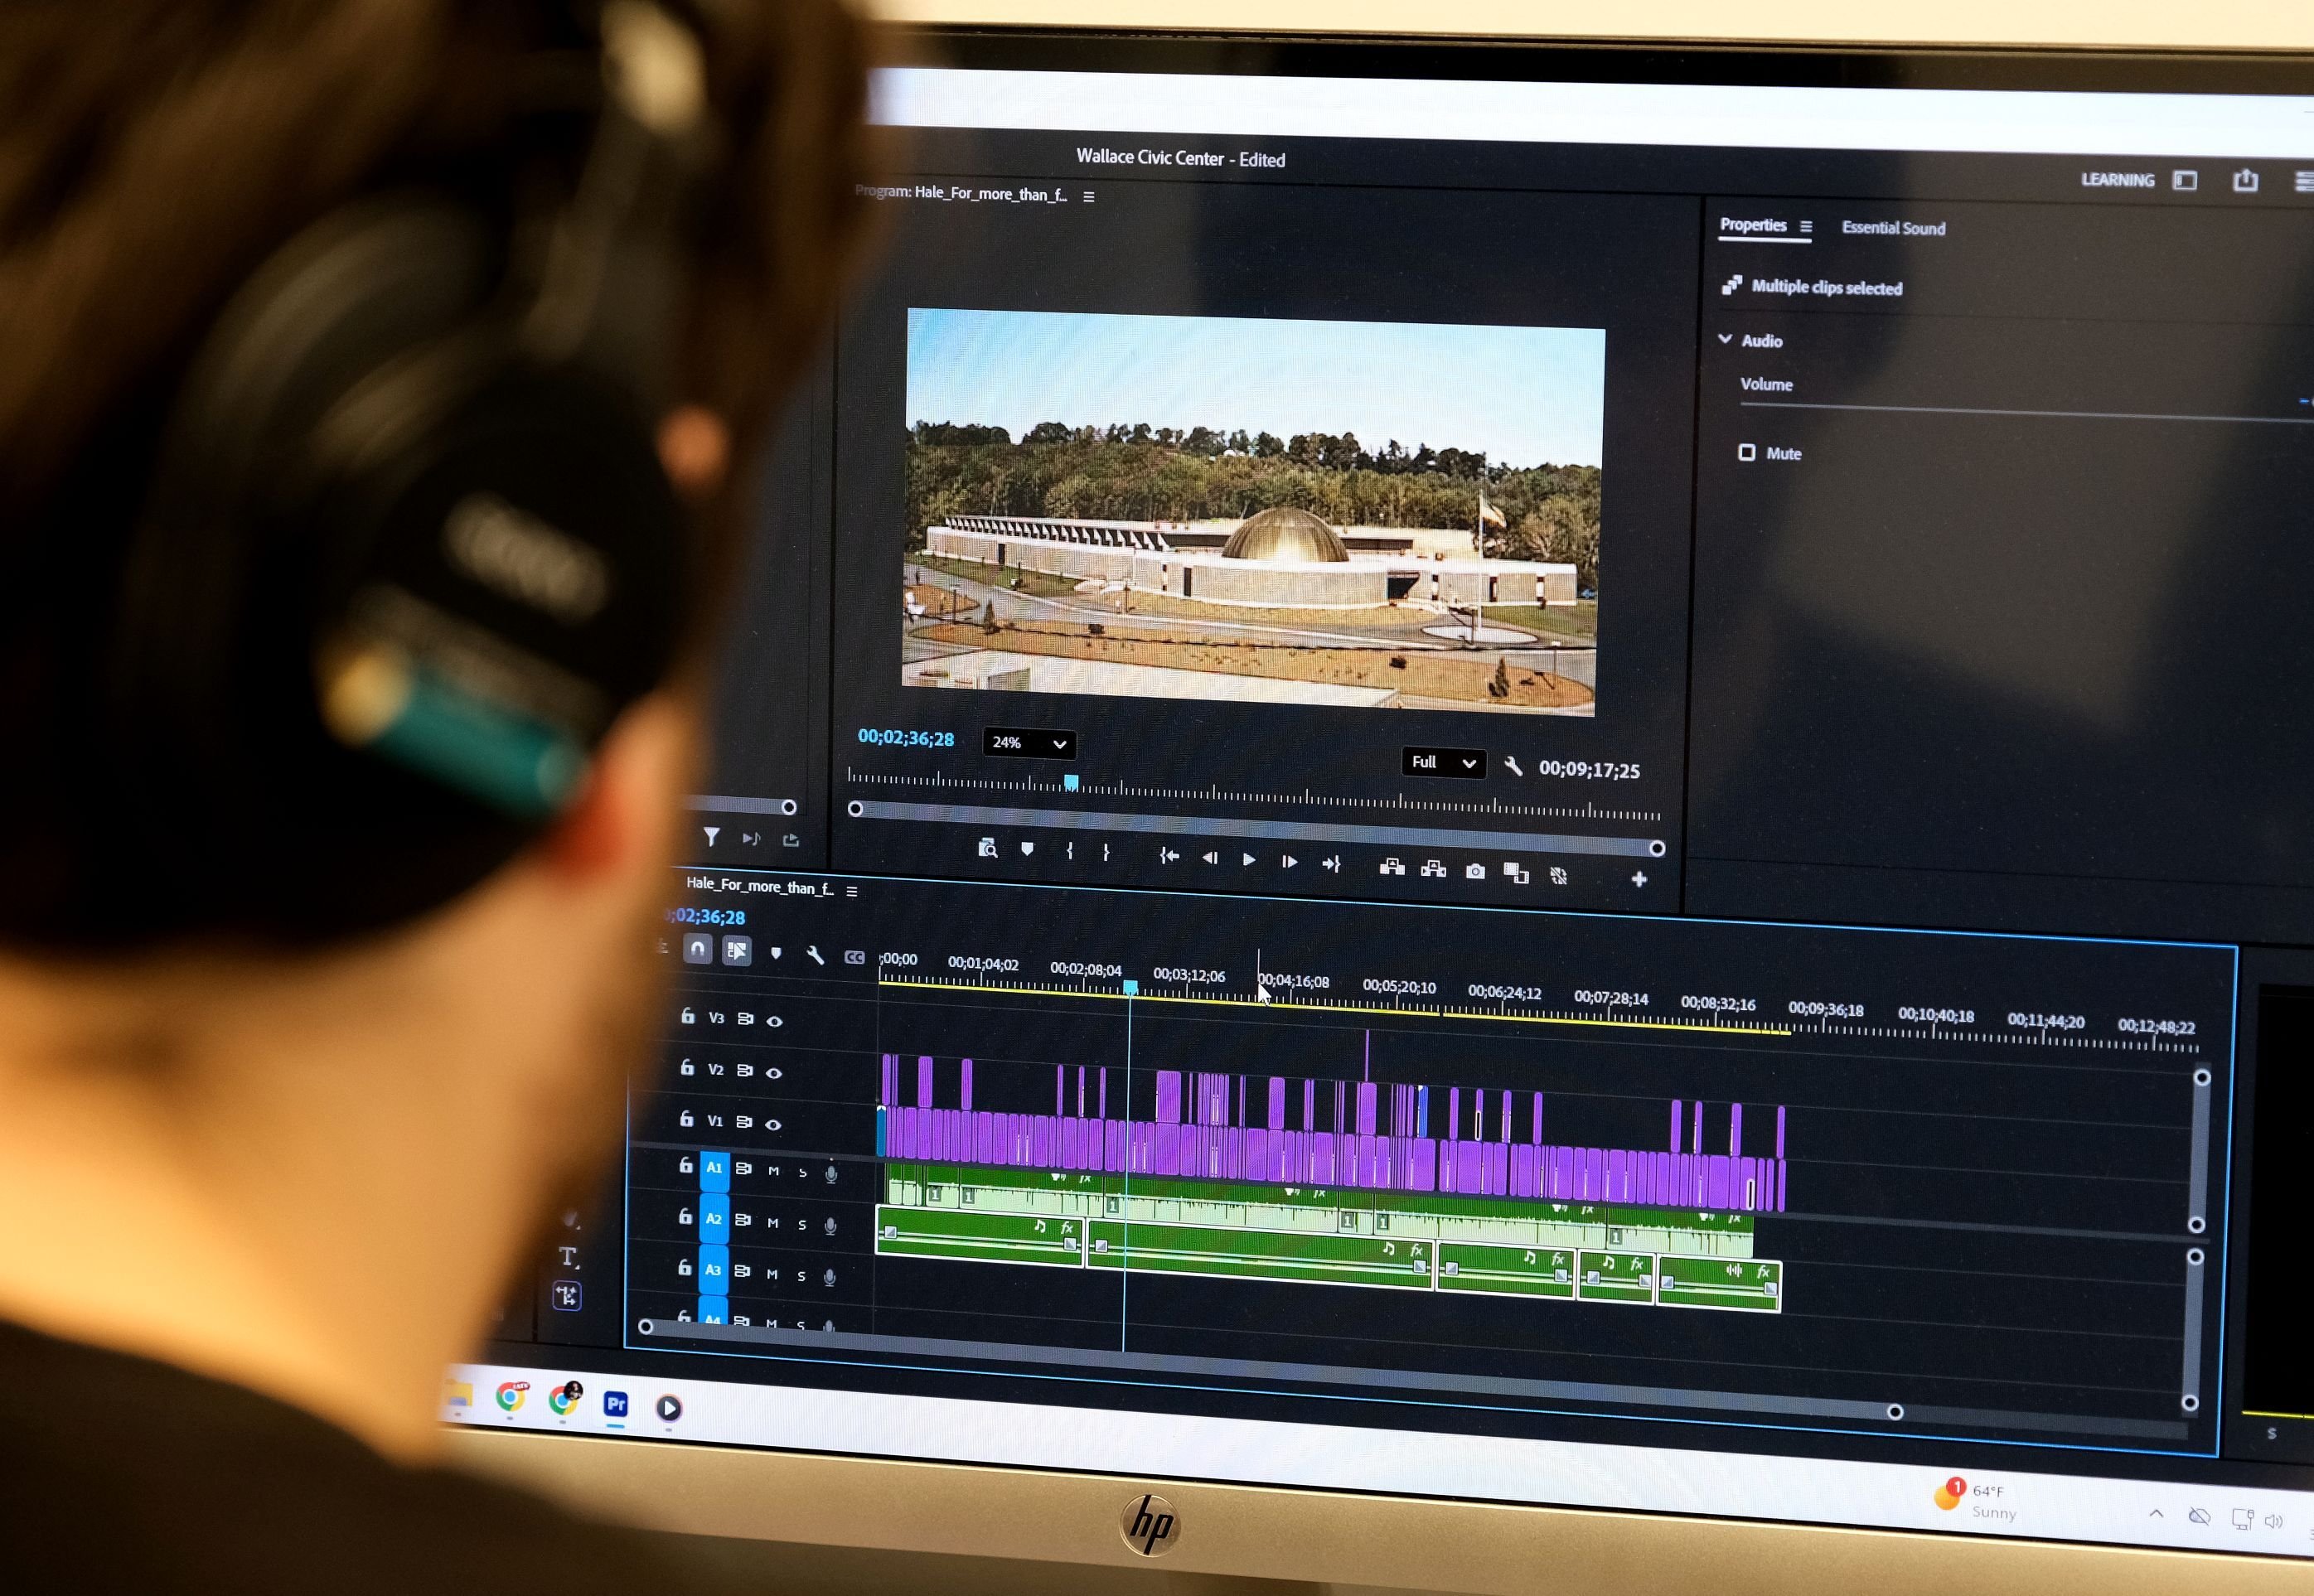Click Mark Out bracket button
The width and height of the screenshot is (2314, 1596).
click(1106, 853)
